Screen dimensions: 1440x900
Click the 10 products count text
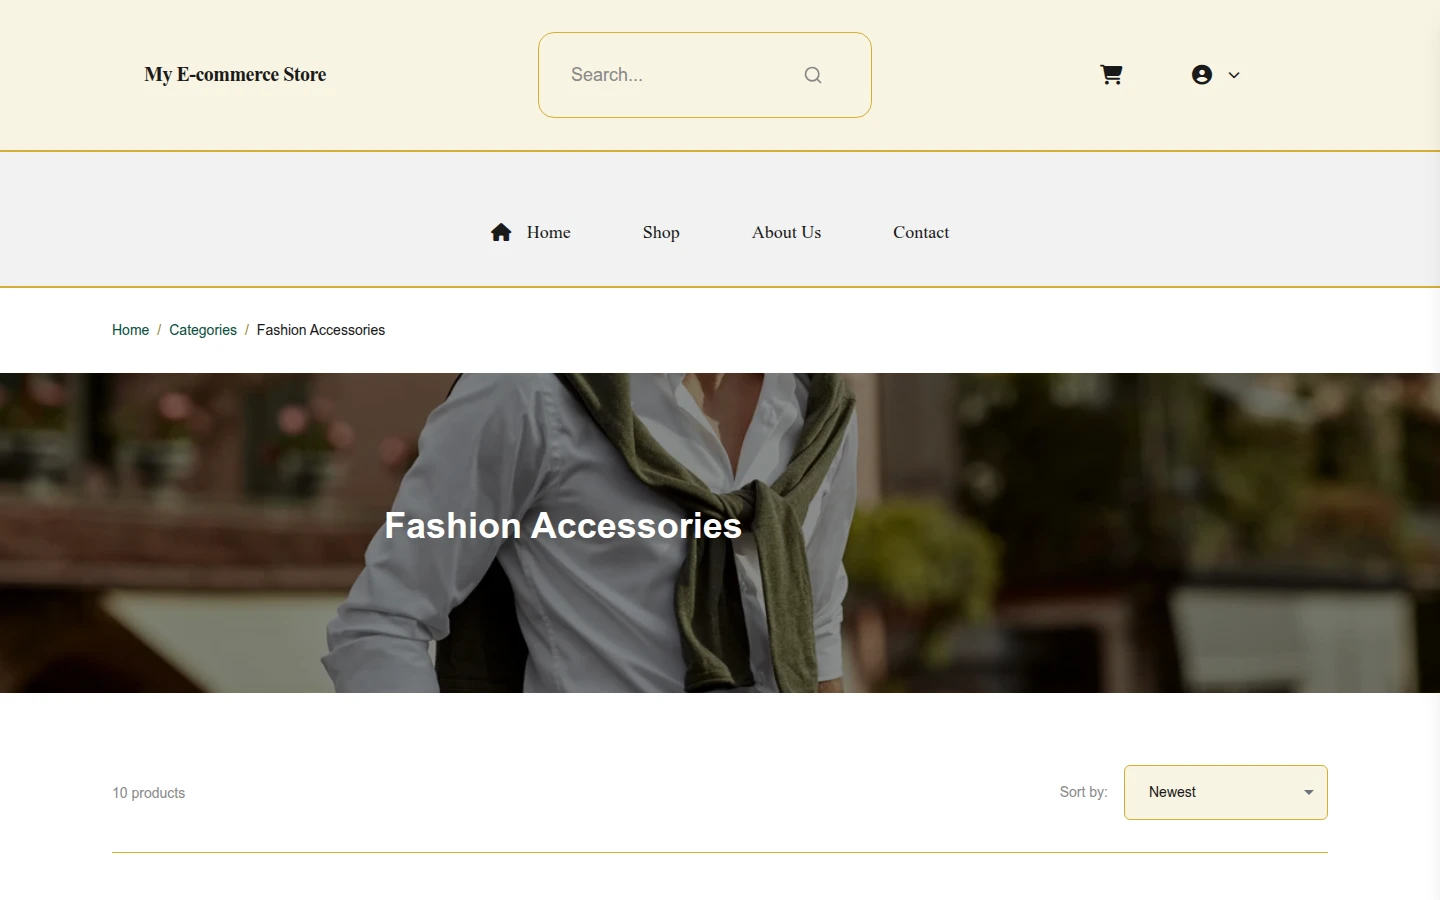[x=149, y=793]
